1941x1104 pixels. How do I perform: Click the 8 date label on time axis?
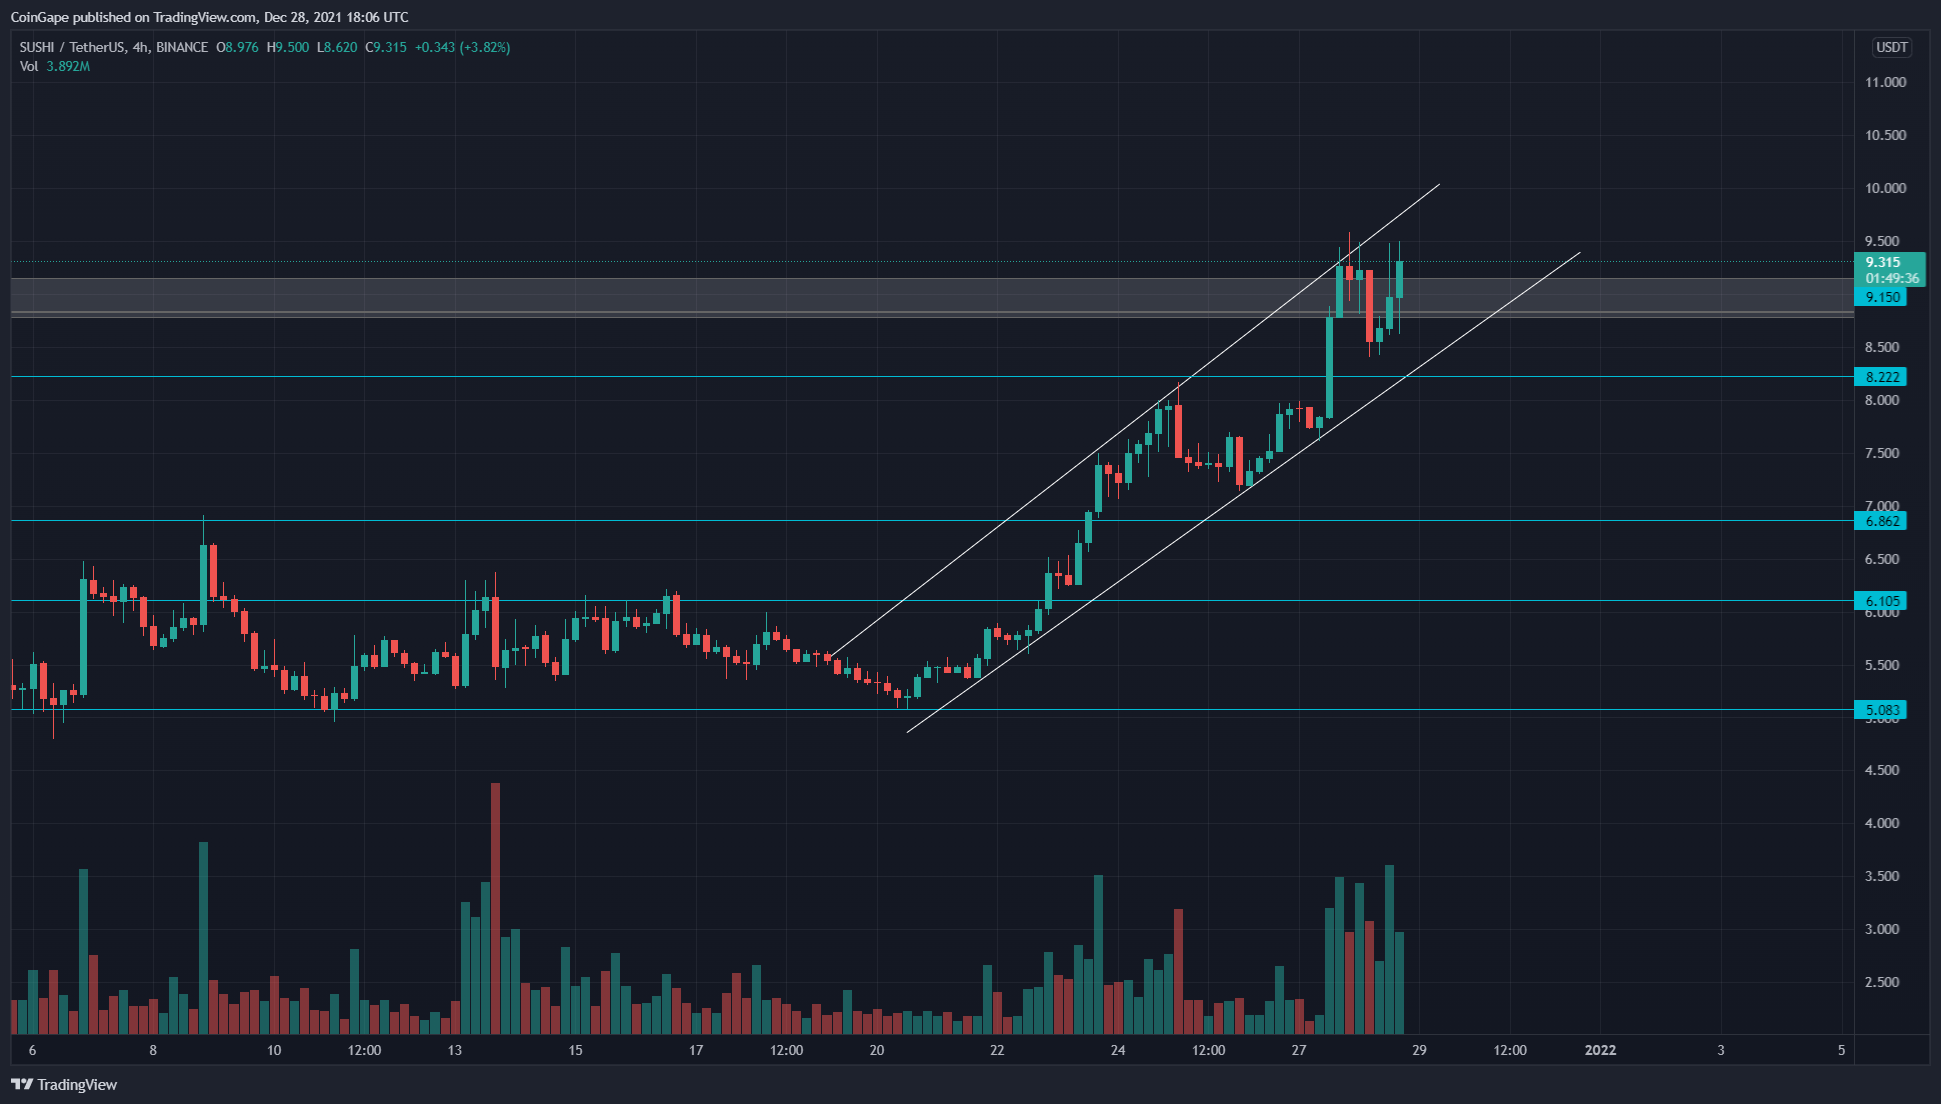(x=153, y=1050)
